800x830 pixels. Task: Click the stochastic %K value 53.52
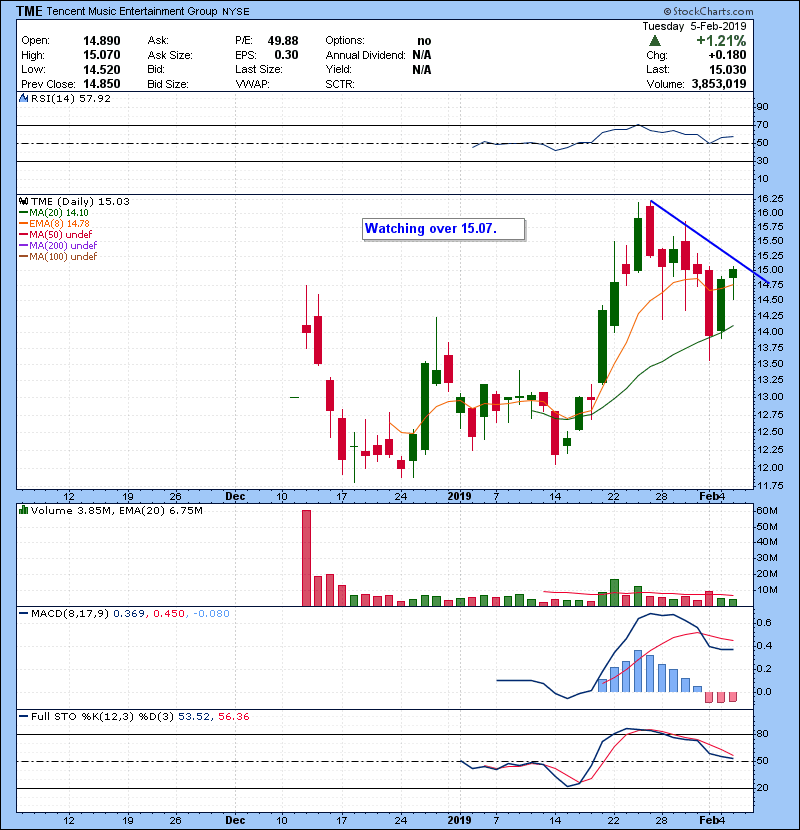194,717
